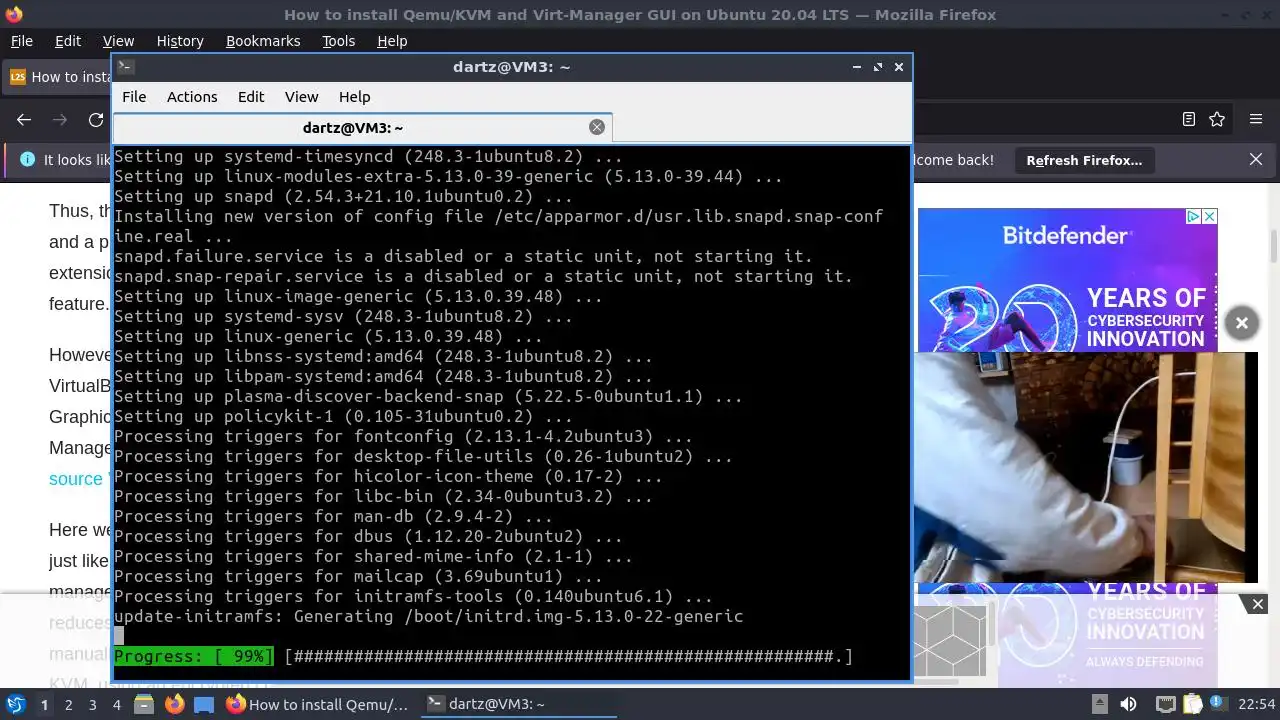The width and height of the screenshot is (1280, 720).
Task: Open clipboard manager tray icon
Action: click(1193, 704)
